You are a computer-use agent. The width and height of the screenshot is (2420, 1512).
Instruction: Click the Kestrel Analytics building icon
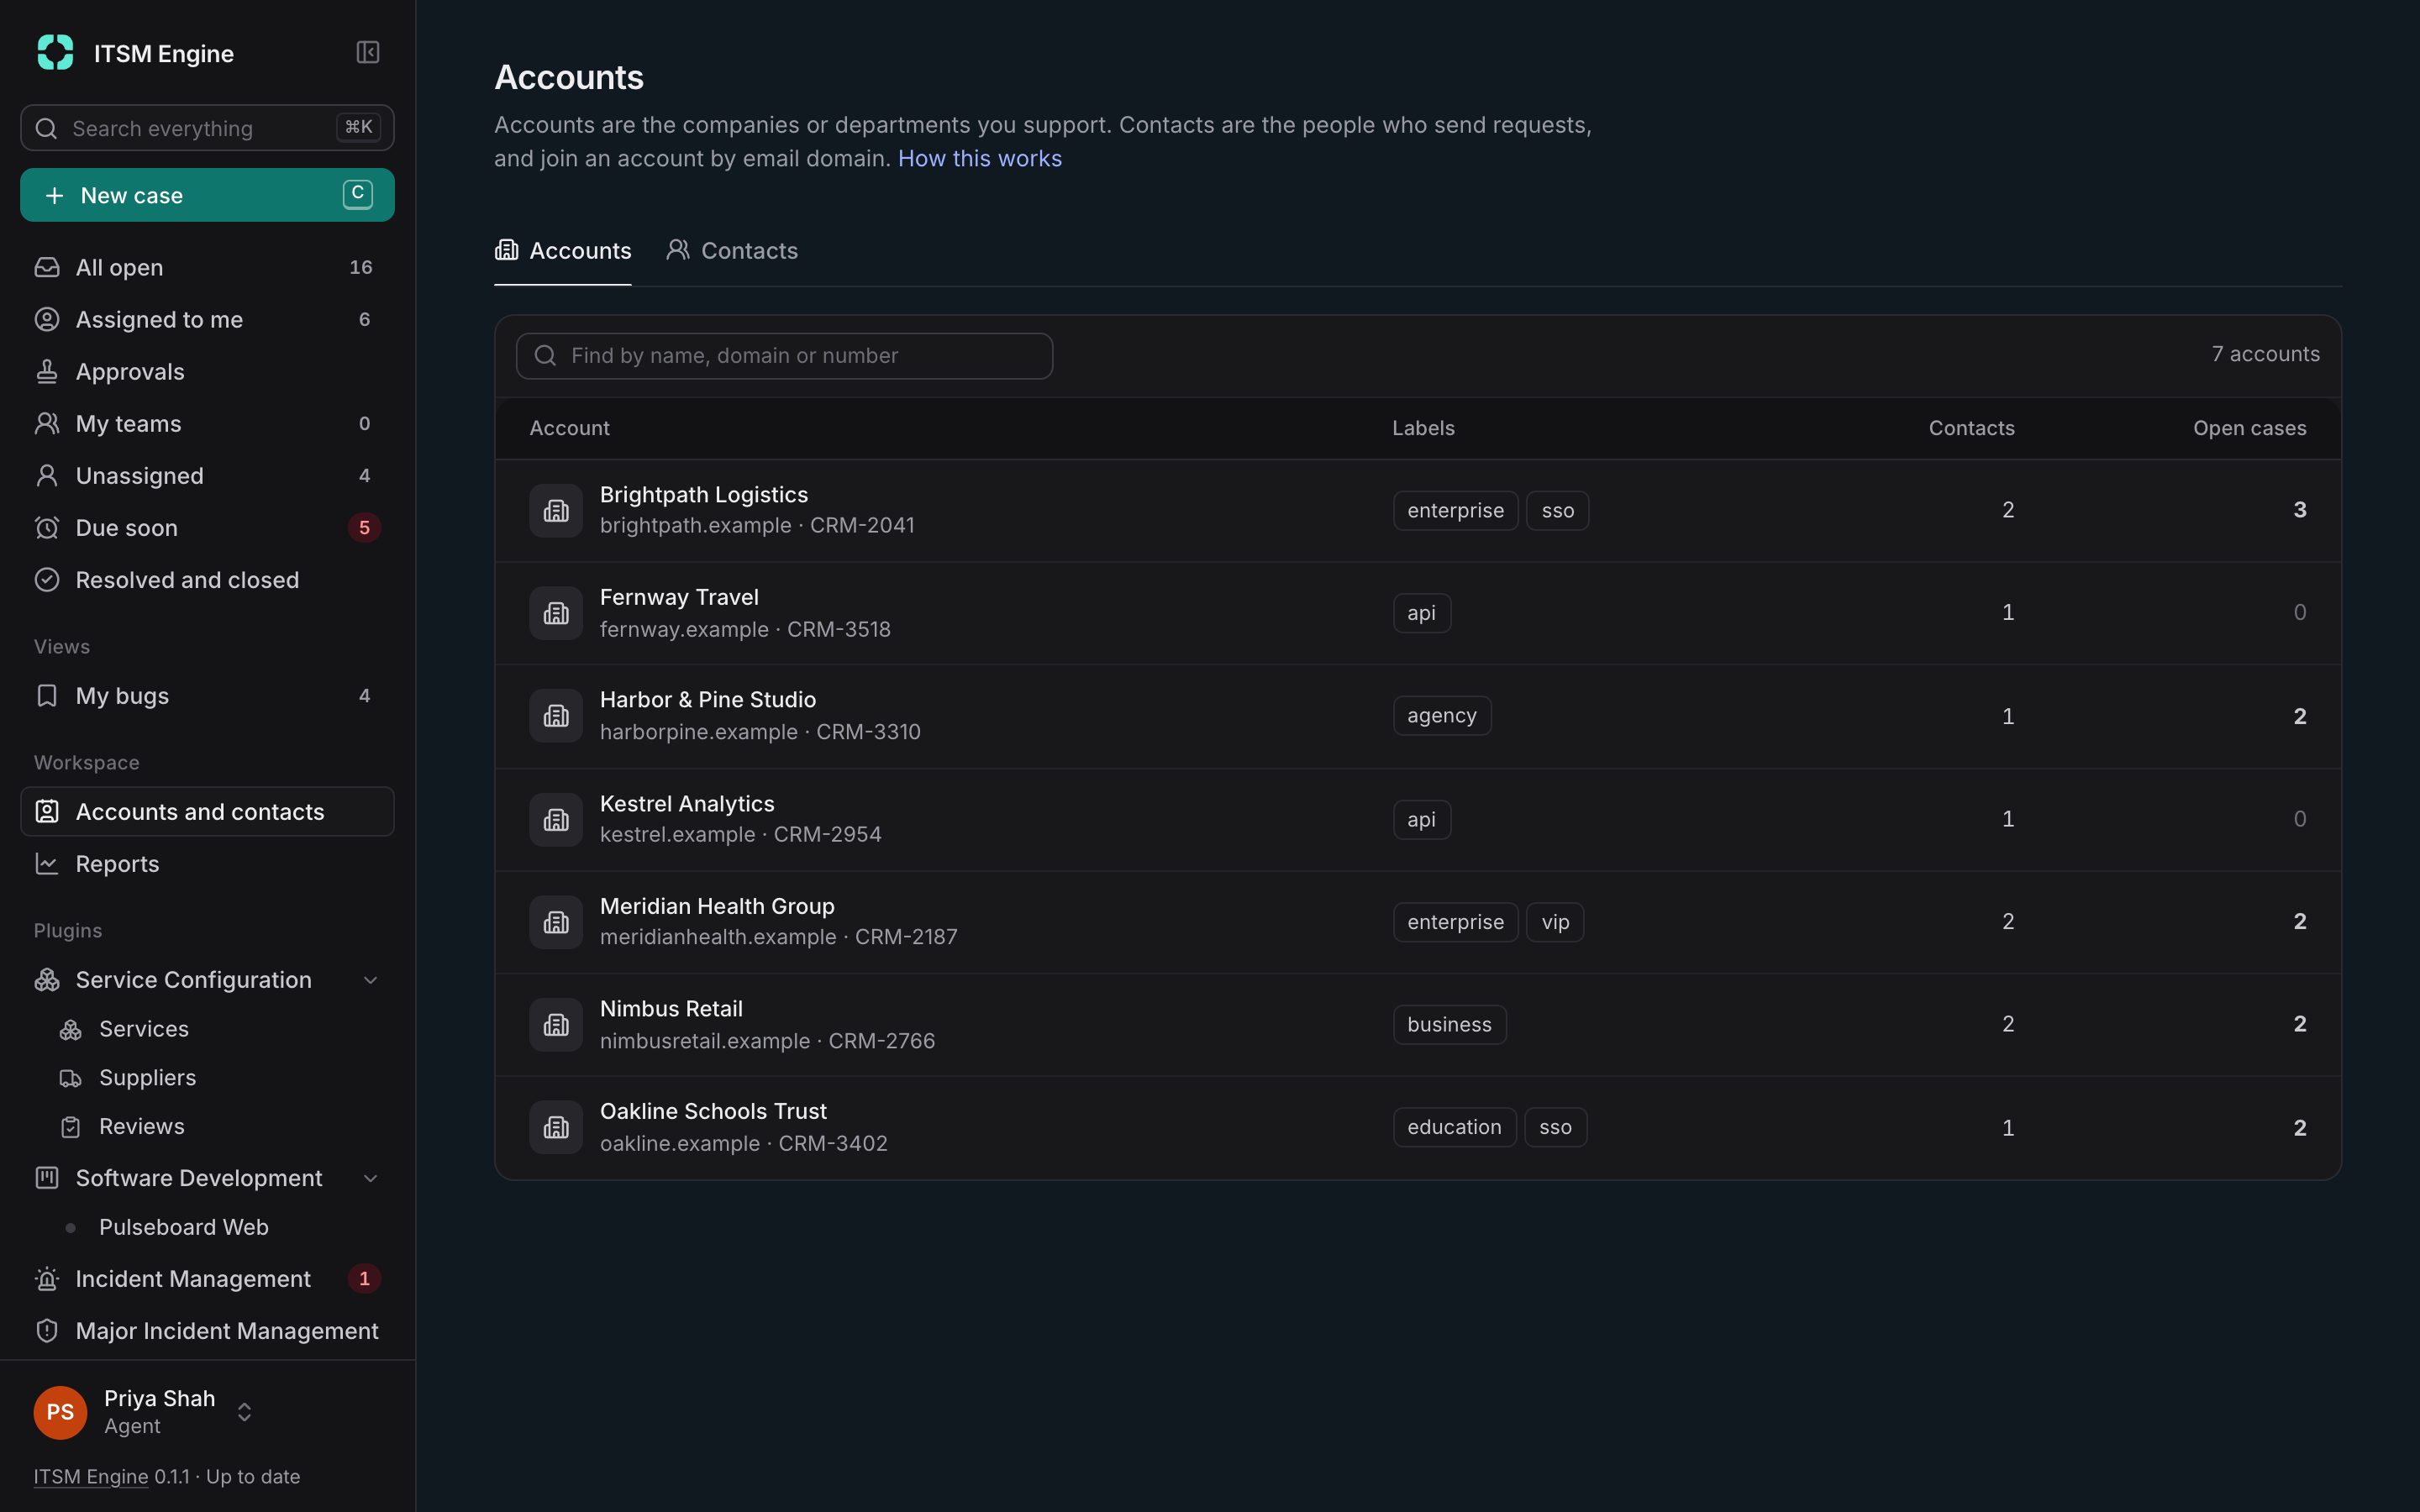pyautogui.click(x=556, y=820)
